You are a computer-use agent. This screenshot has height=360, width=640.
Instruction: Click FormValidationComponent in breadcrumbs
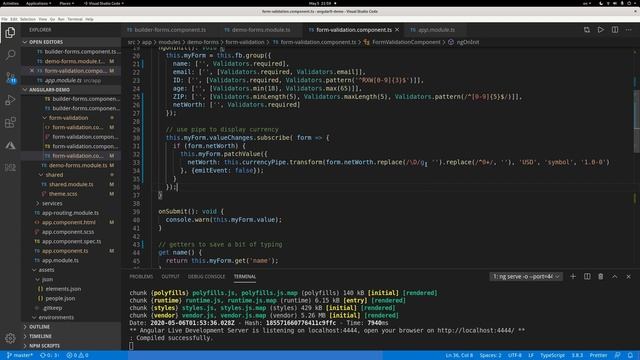click(406, 42)
